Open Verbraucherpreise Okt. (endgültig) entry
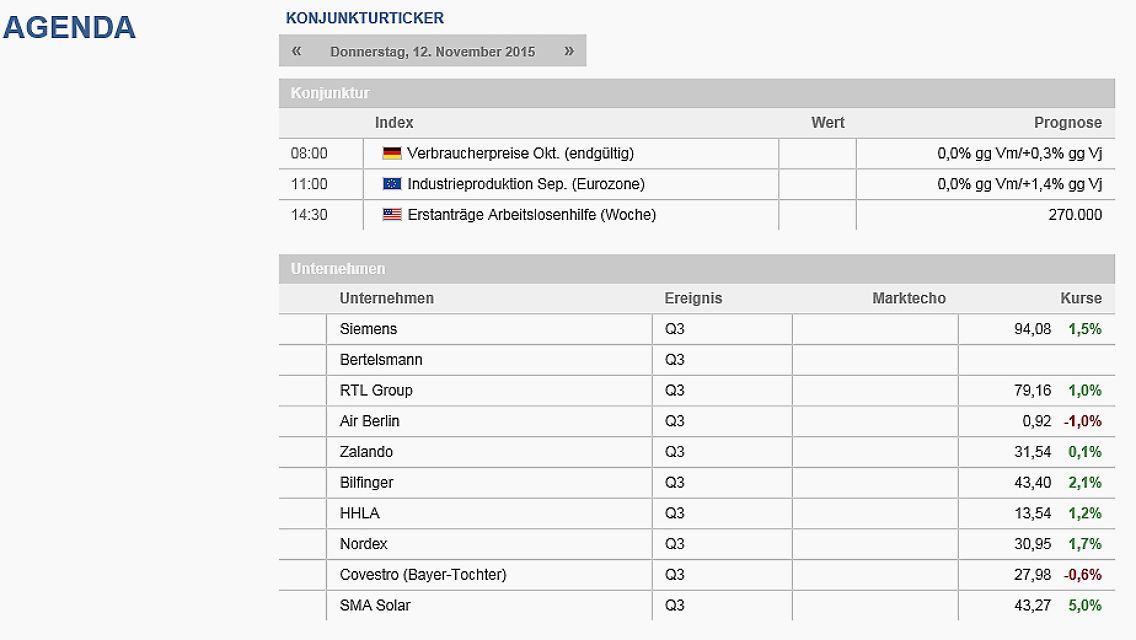This screenshot has height=640, width=1136. click(520, 153)
